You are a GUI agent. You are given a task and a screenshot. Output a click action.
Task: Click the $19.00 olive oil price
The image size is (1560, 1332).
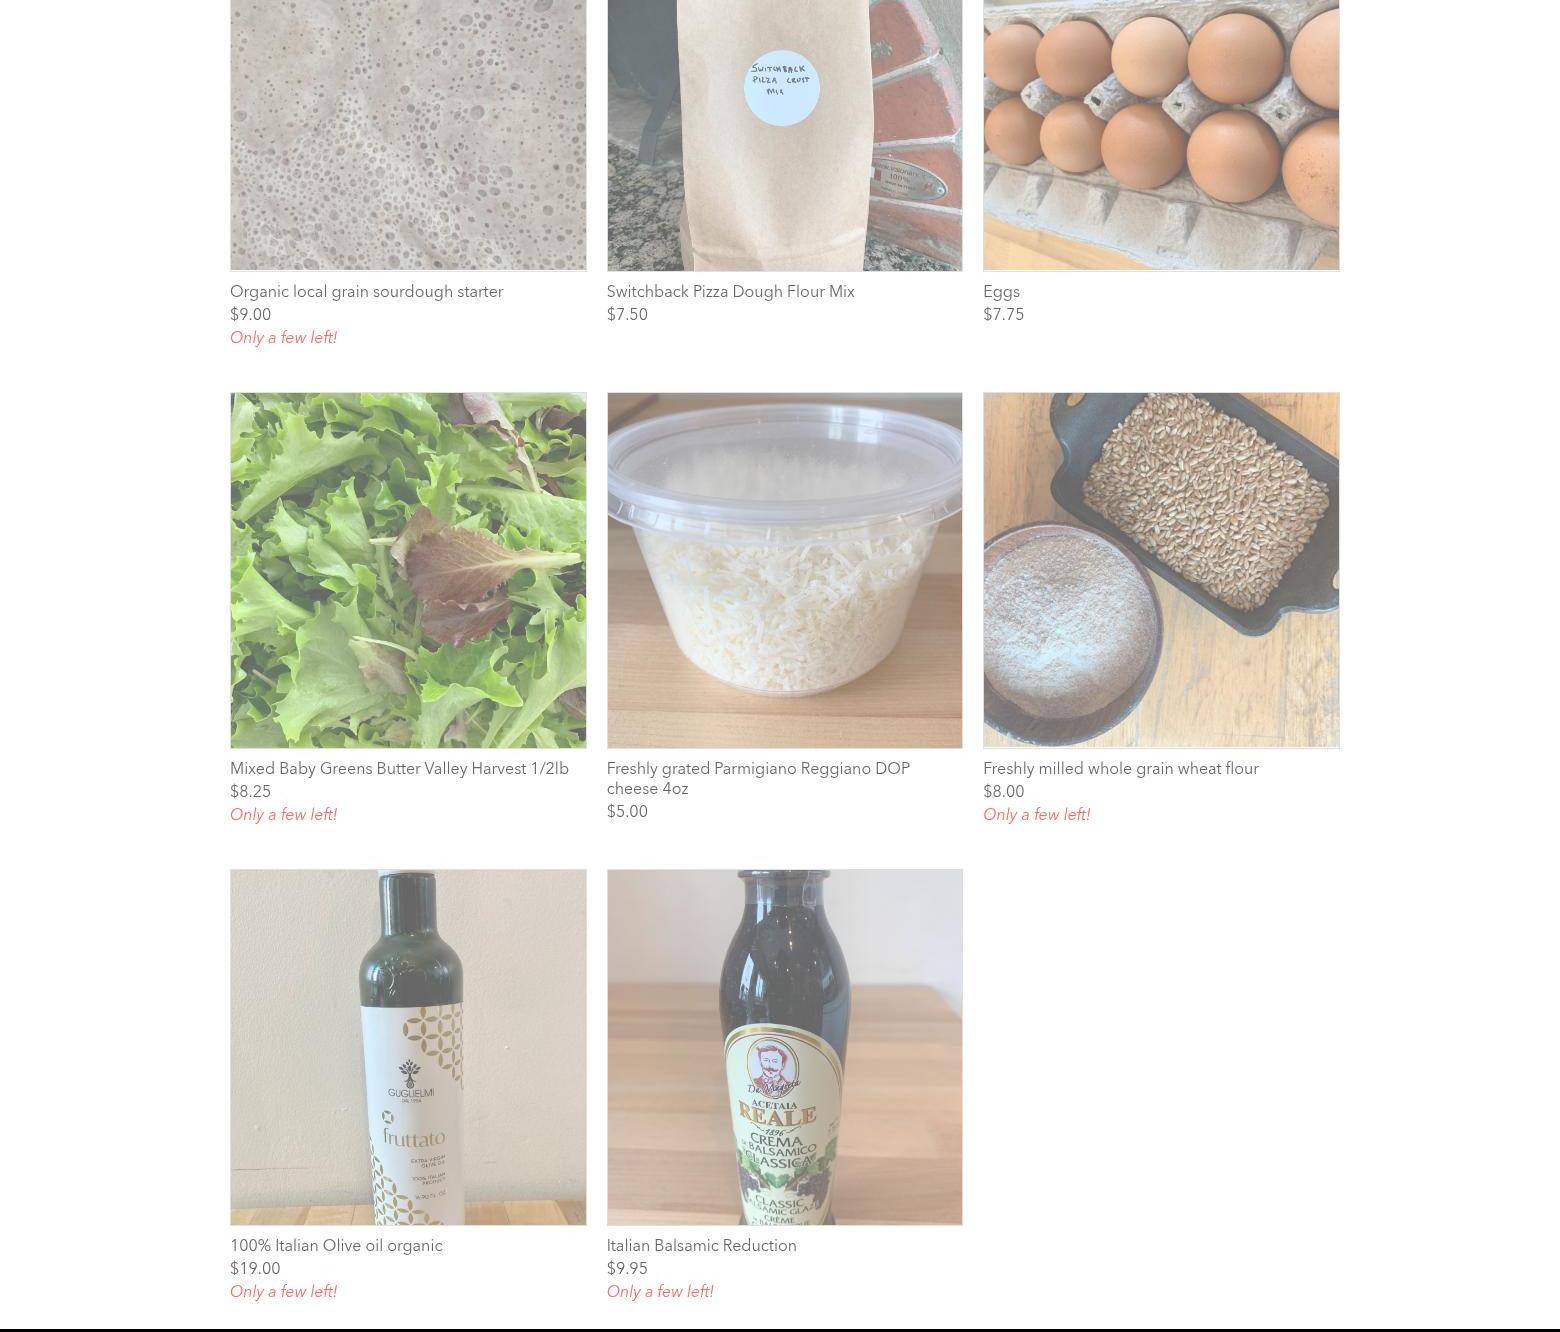point(255,1269)
